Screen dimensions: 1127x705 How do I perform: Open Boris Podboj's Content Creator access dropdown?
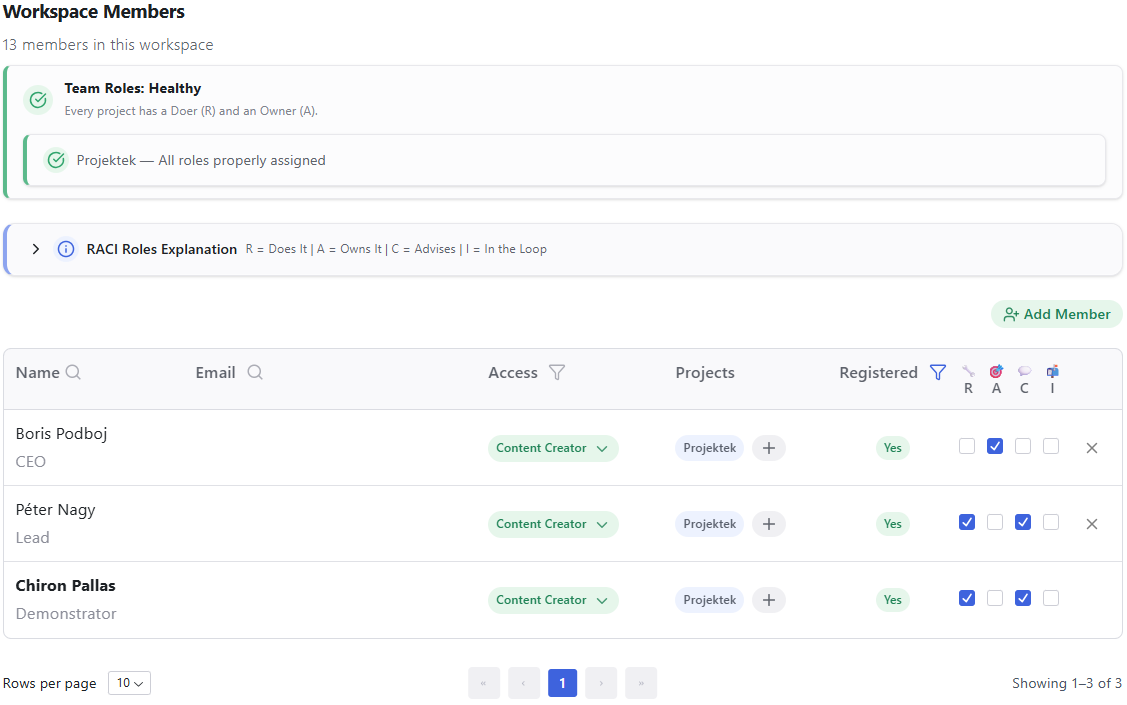coord(553,448)
